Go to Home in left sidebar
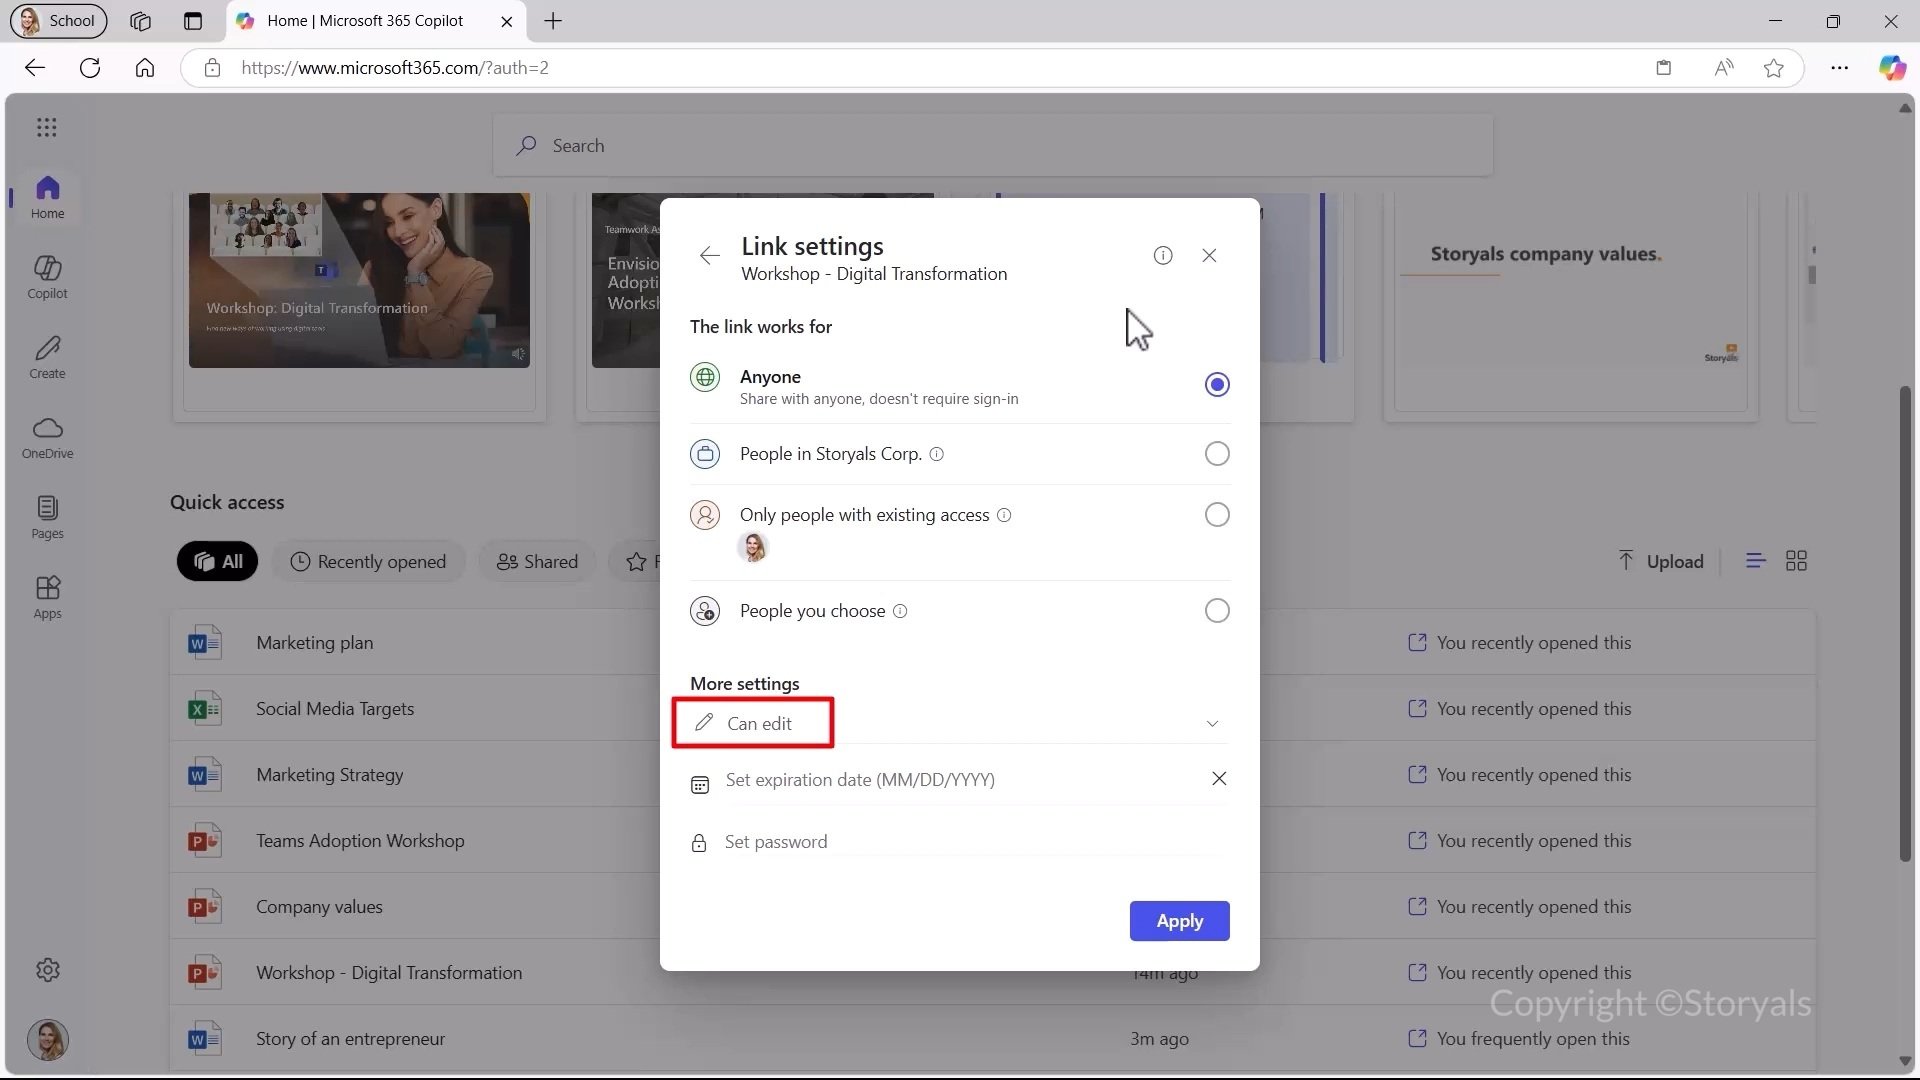This screenshot has width=1920, height=1080. (x=47, y=197)
